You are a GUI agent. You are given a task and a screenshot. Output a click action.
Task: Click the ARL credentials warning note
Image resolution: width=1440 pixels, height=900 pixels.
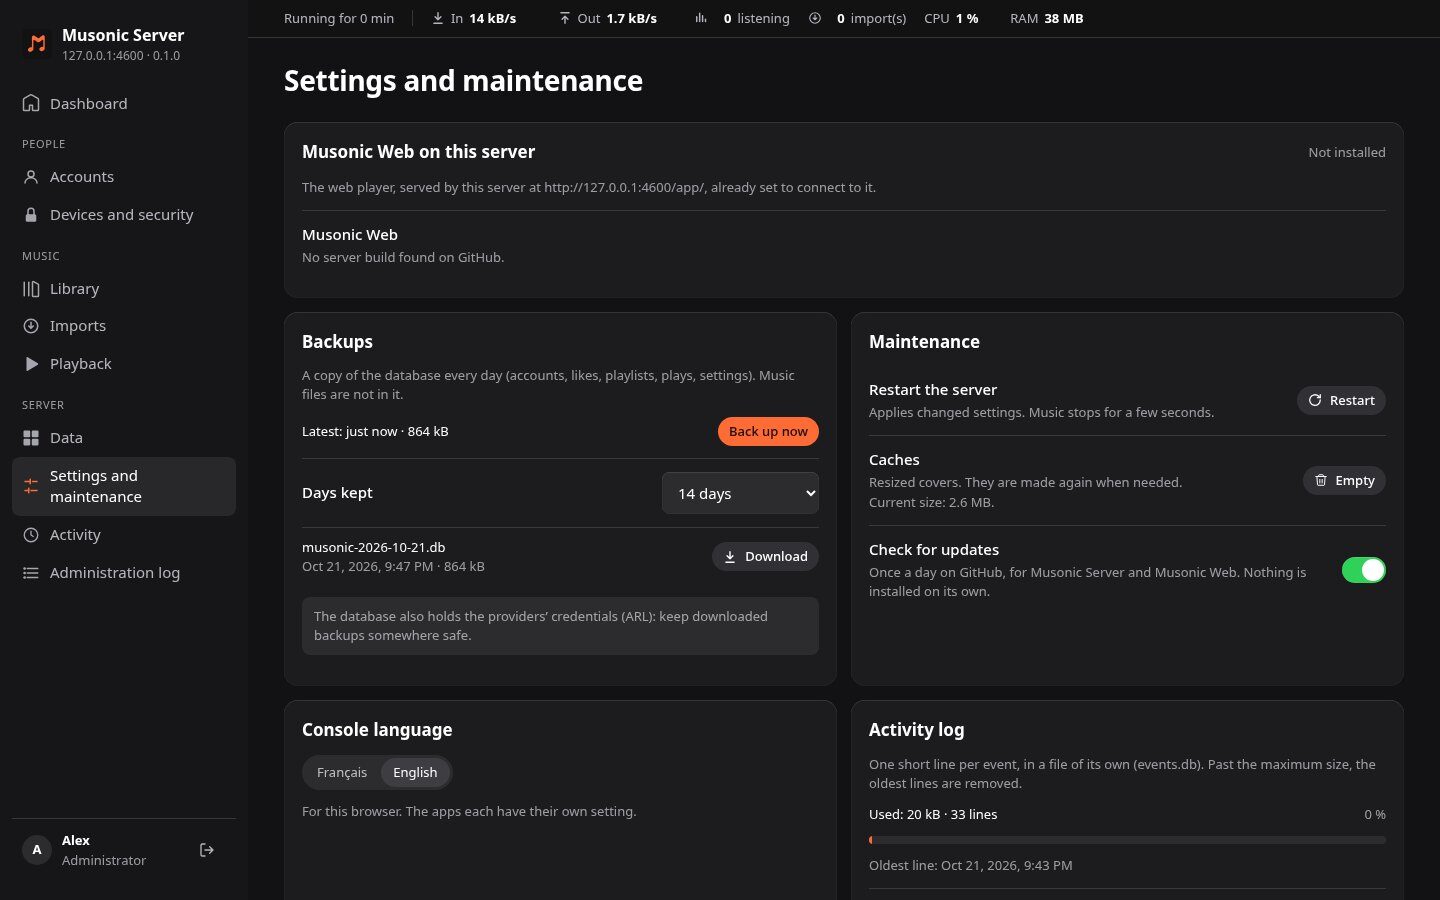point(560,626)
